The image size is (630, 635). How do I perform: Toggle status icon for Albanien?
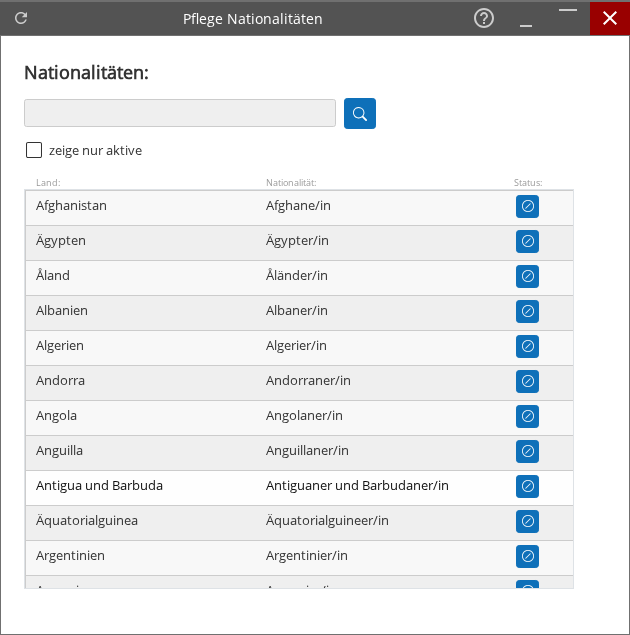pyautogui.click(x=527, y=311)
